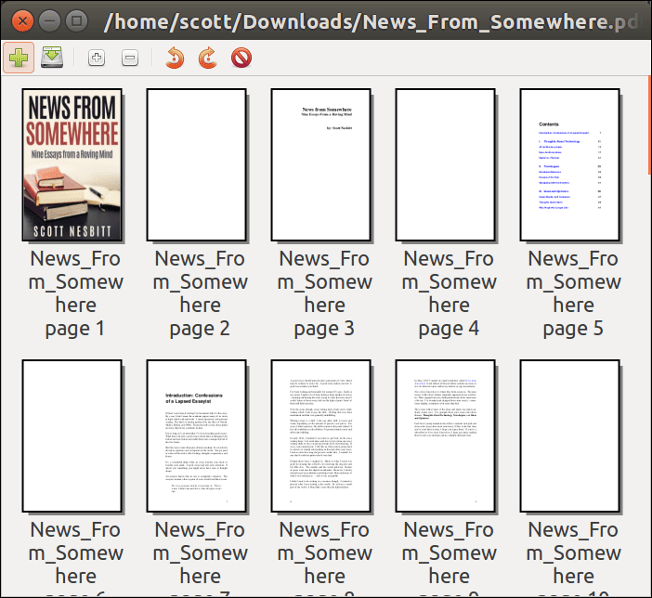
Task: Click the save/export PDF toolbar icon
Action: [x=52, y=59]
